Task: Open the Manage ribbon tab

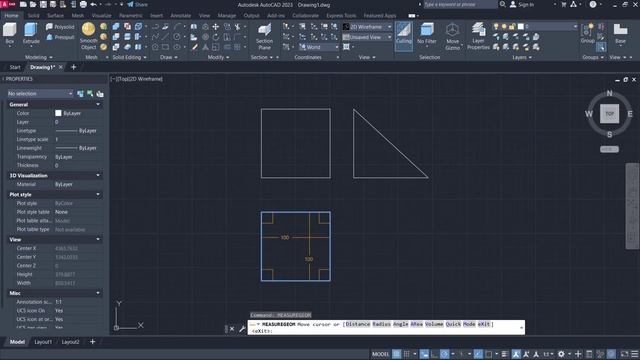Action: coord(227,16)
